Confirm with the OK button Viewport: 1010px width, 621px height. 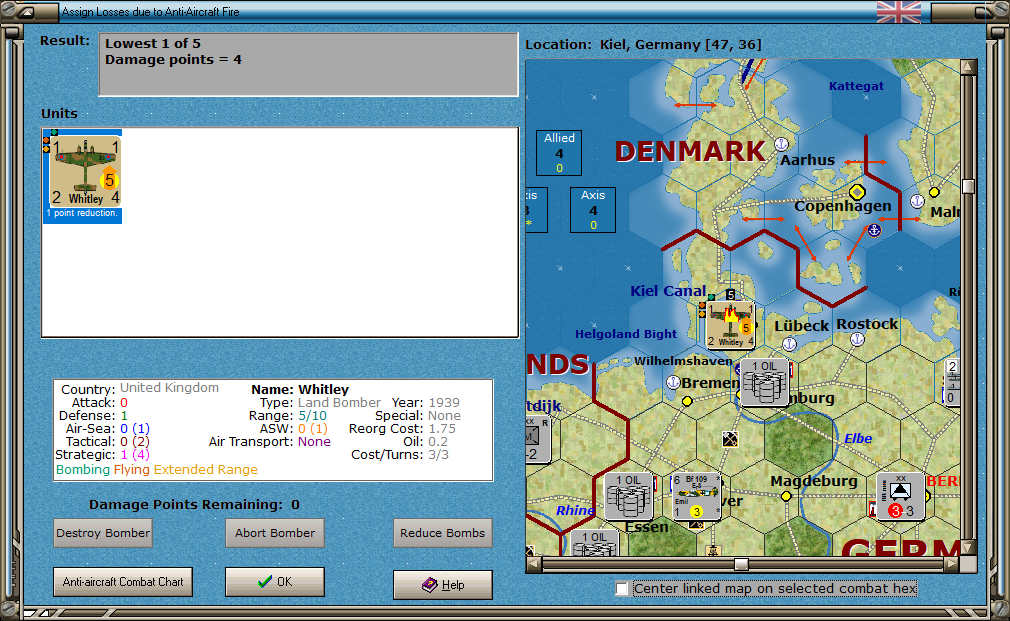pyautogui.click(x=275, y=582)
